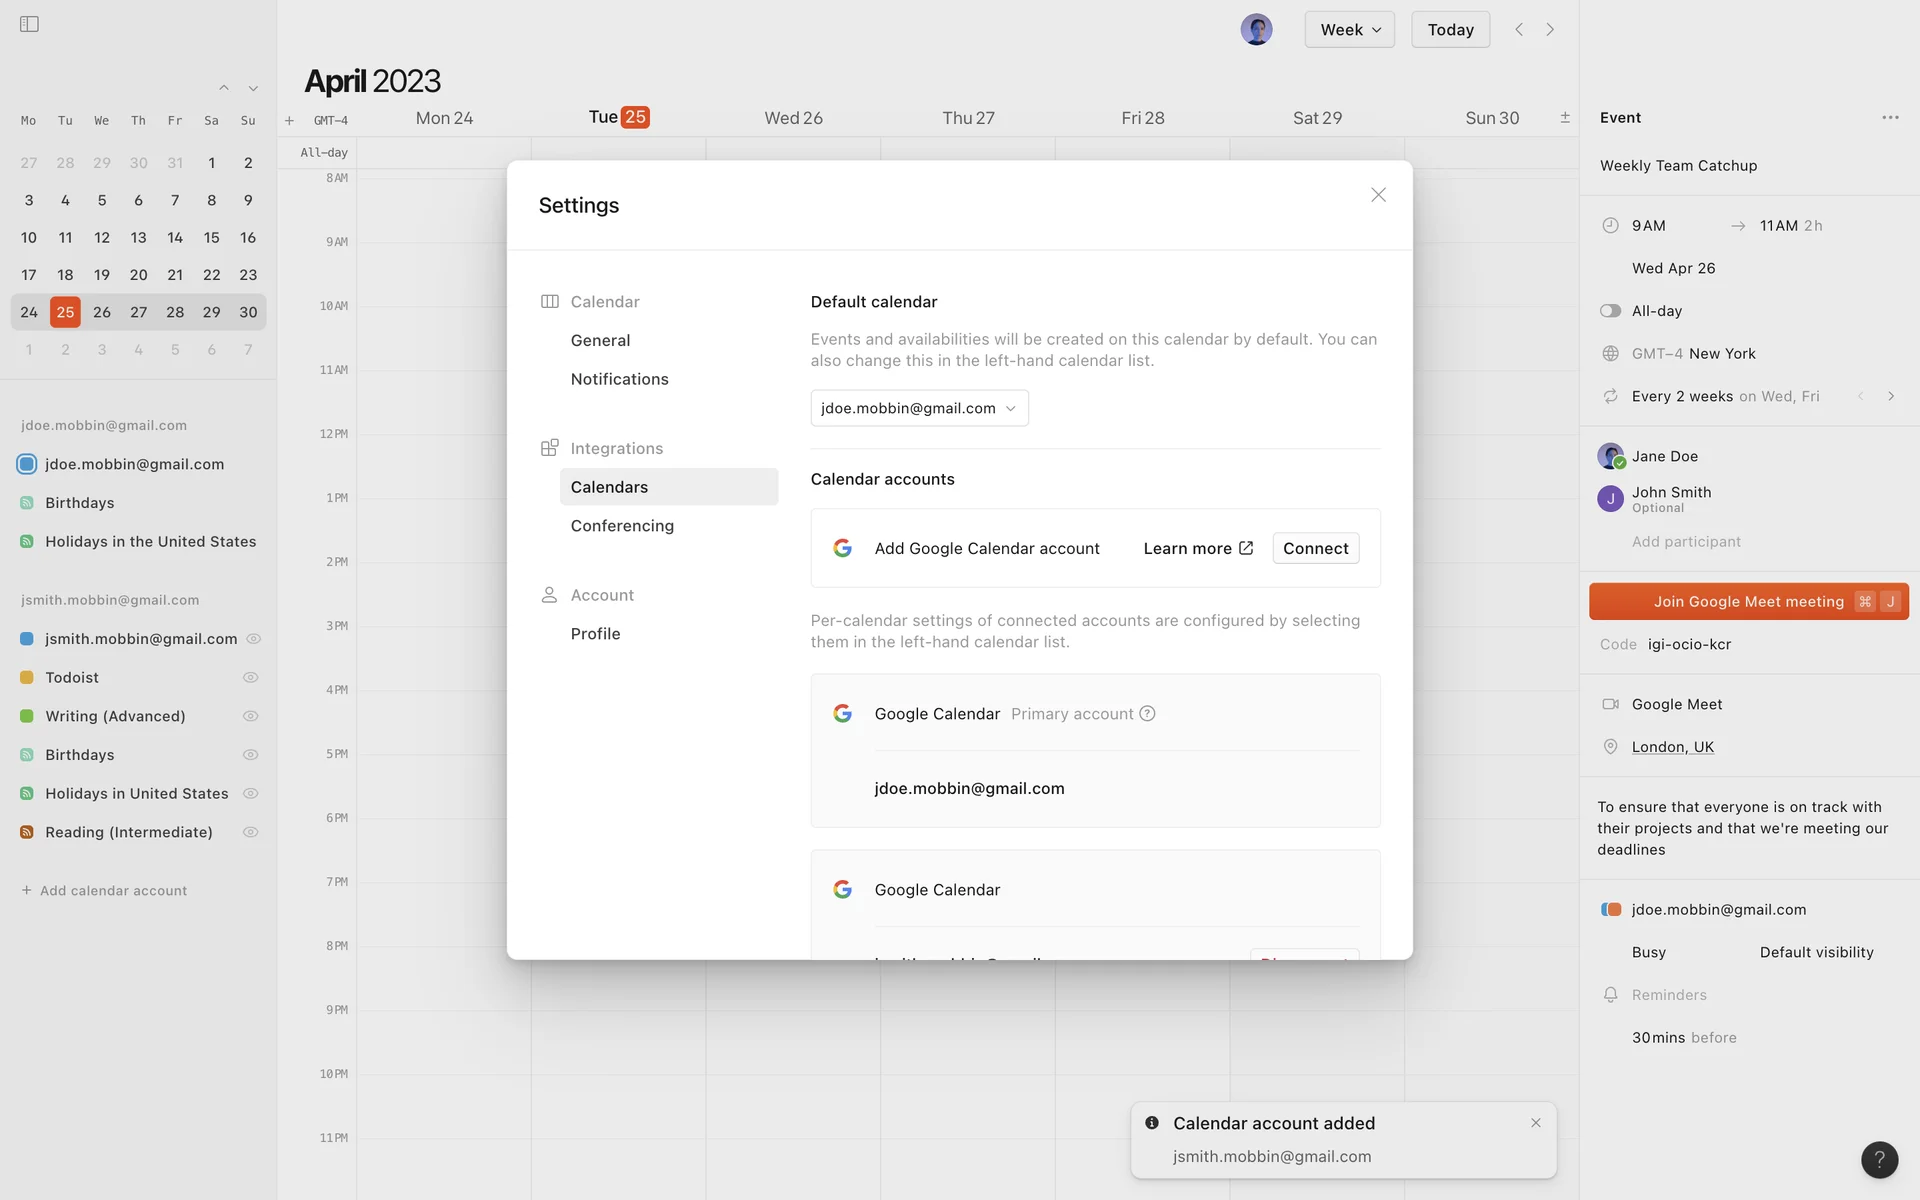Click the user profile avatar
The image size is (1920, 1200).
[x=1256, y=30]
